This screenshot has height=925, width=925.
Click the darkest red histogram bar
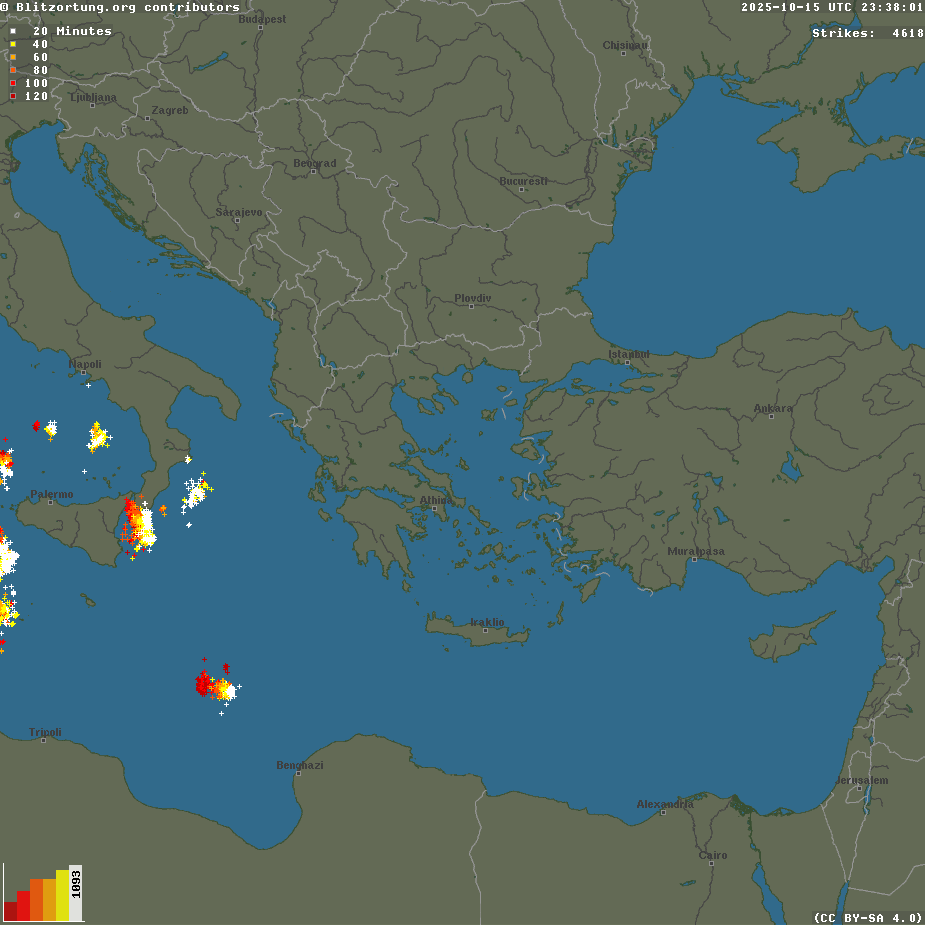pyautogui.click(x=11, y=910)
